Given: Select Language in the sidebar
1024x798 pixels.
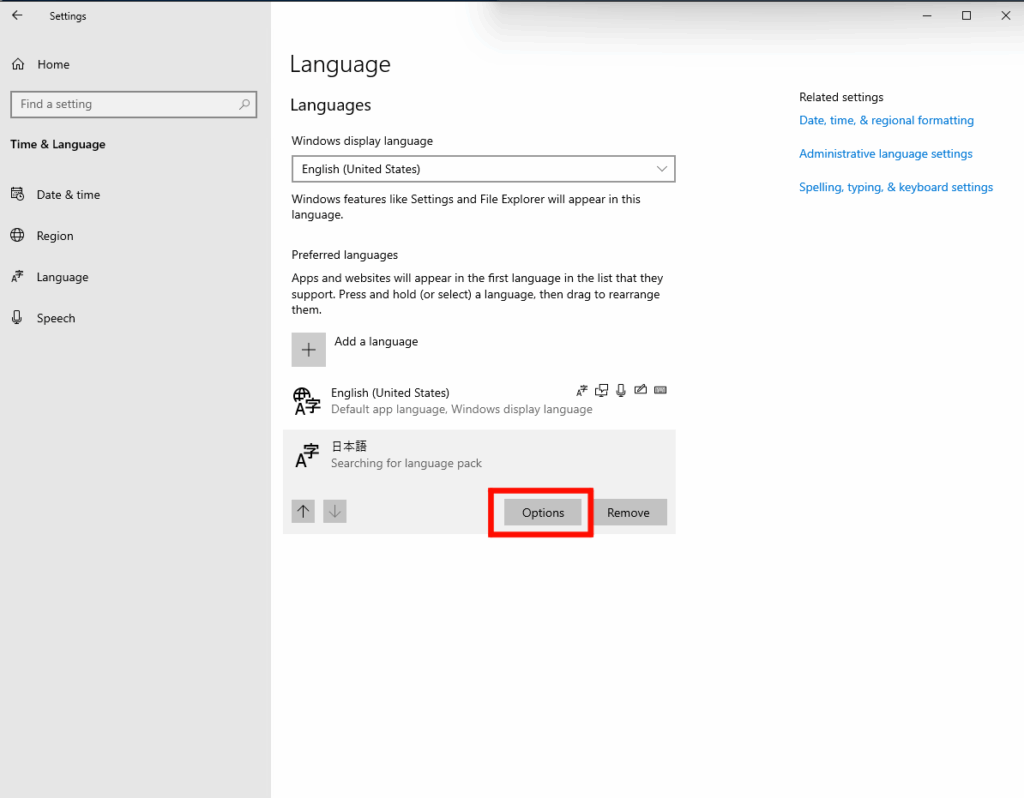Looking at the screenshot, I should [62, 277].
